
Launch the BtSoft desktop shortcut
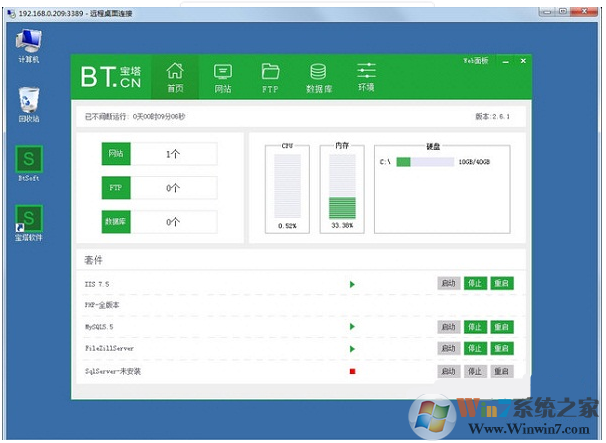coord(29,163)
